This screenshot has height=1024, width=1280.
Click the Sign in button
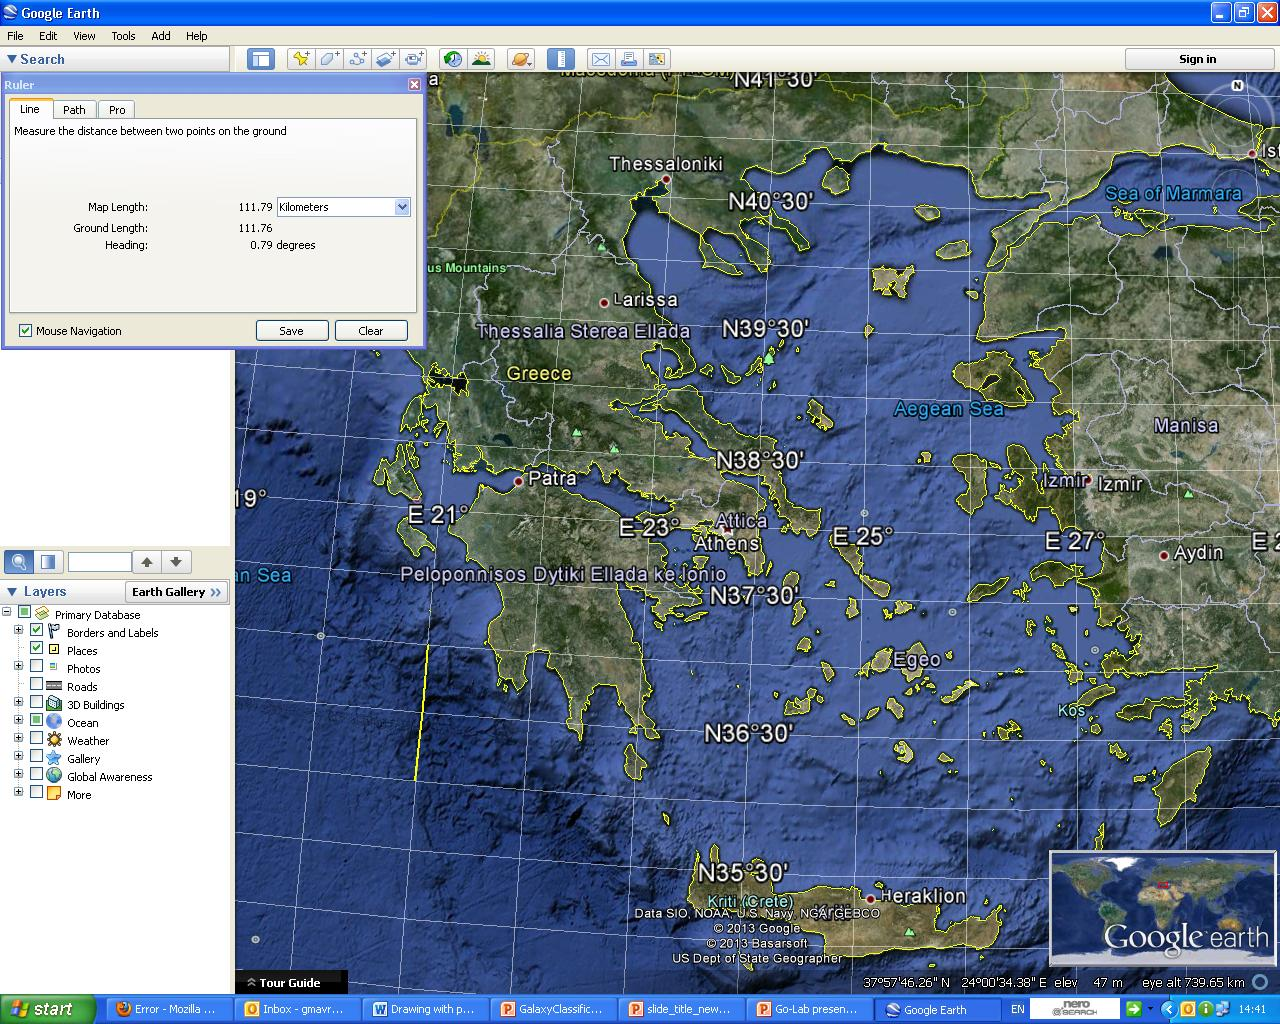[1197, 59]
